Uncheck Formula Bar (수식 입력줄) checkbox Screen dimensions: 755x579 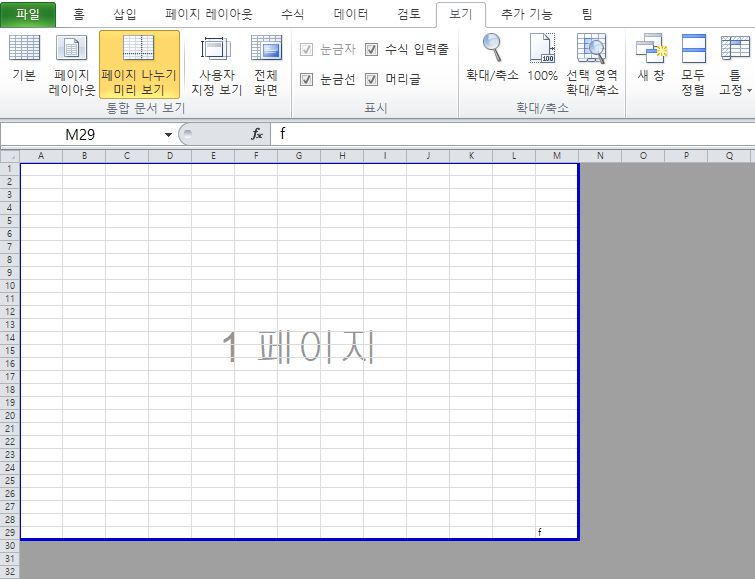click(x=371, y=49)
